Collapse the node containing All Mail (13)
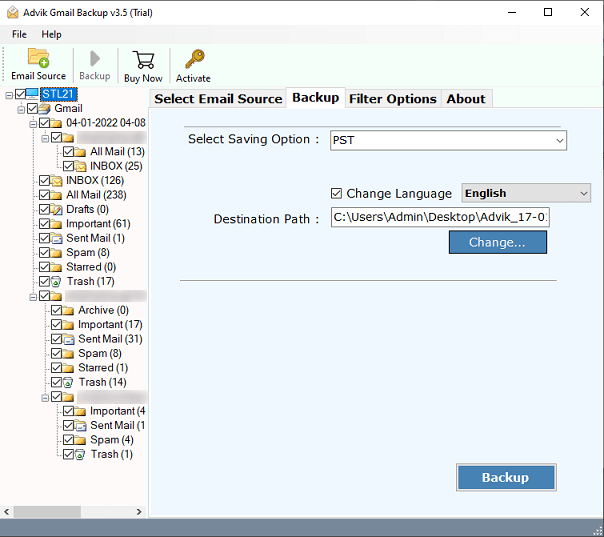Image resolution: width=604 pixels, height=537 pixels. click(45, 138)
